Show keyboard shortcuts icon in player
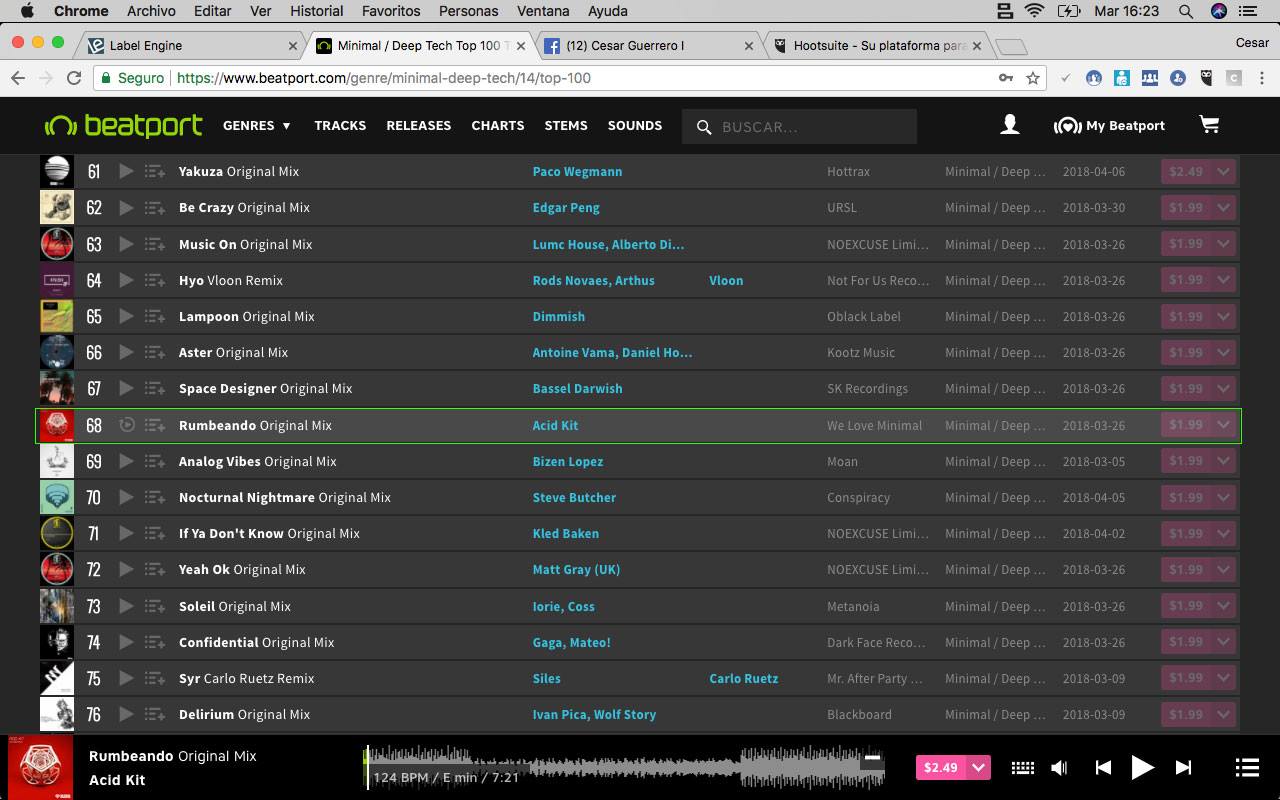 tap(1022, 767)
